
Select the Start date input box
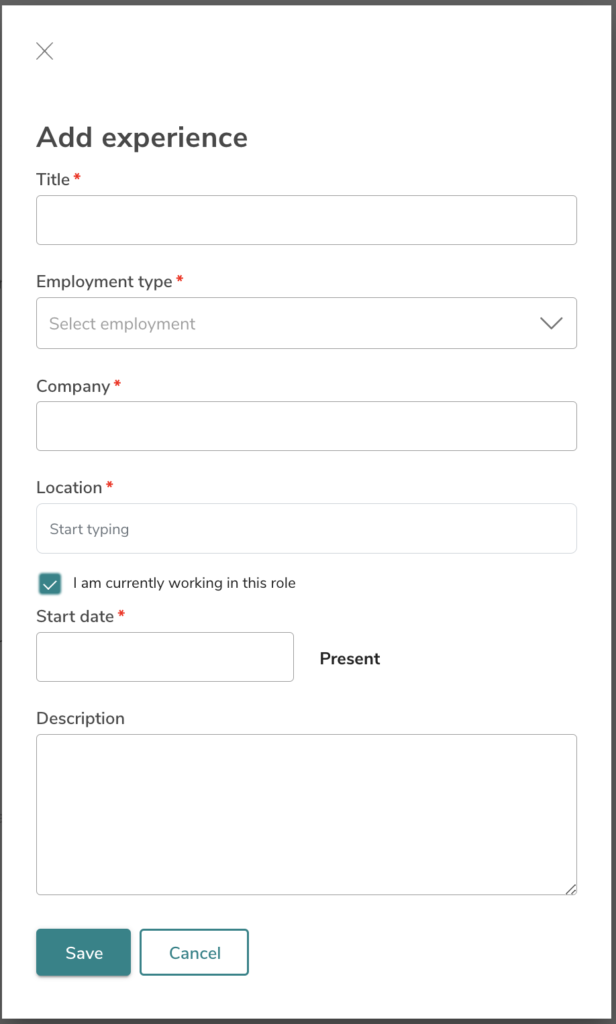(164, 657)
